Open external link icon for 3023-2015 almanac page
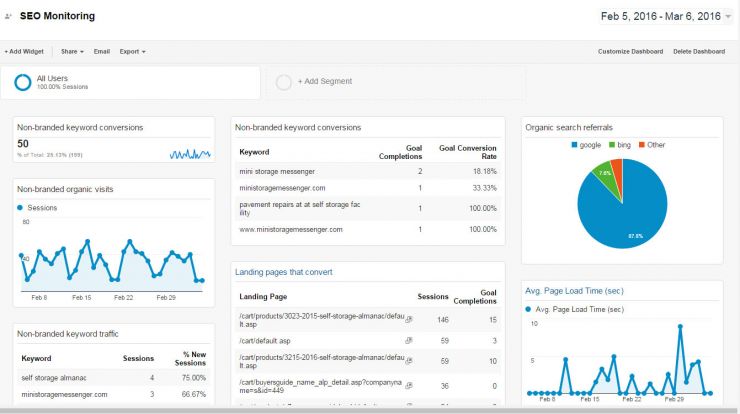The image size is (740, 414). coord(409,320)
